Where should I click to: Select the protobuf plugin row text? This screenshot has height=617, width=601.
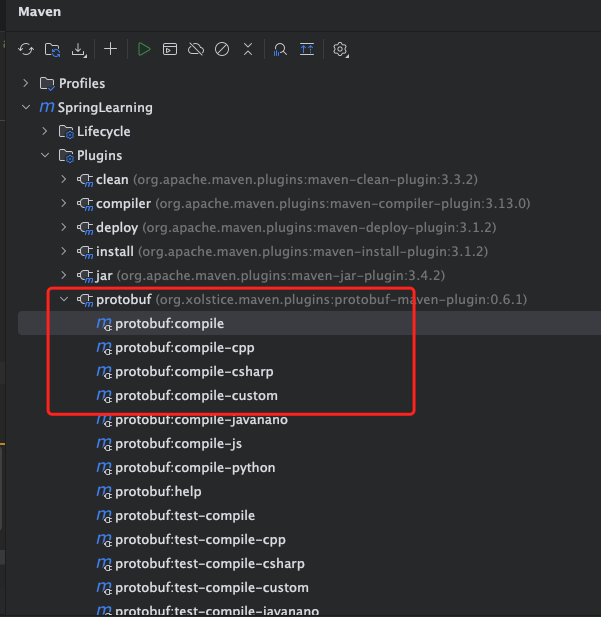[x=311, y=300]
